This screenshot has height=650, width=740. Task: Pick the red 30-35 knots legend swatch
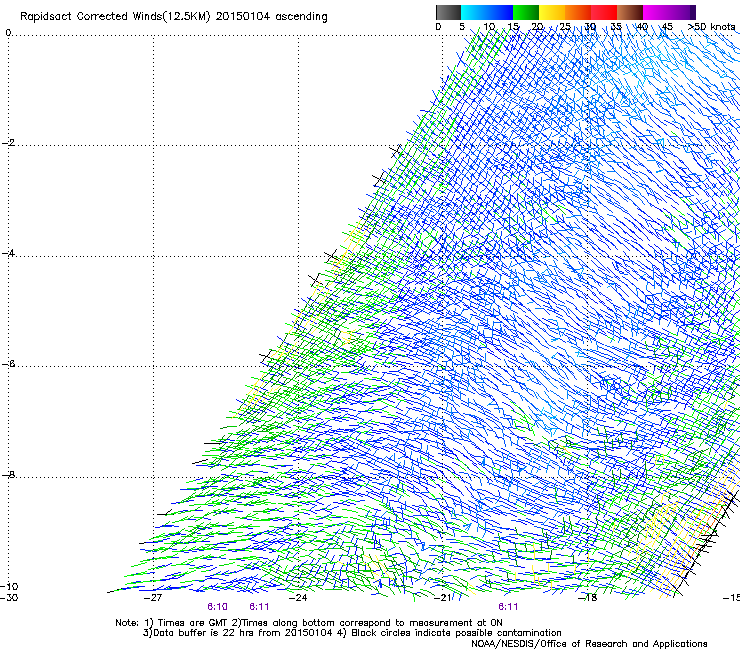(x=604, y=12)
